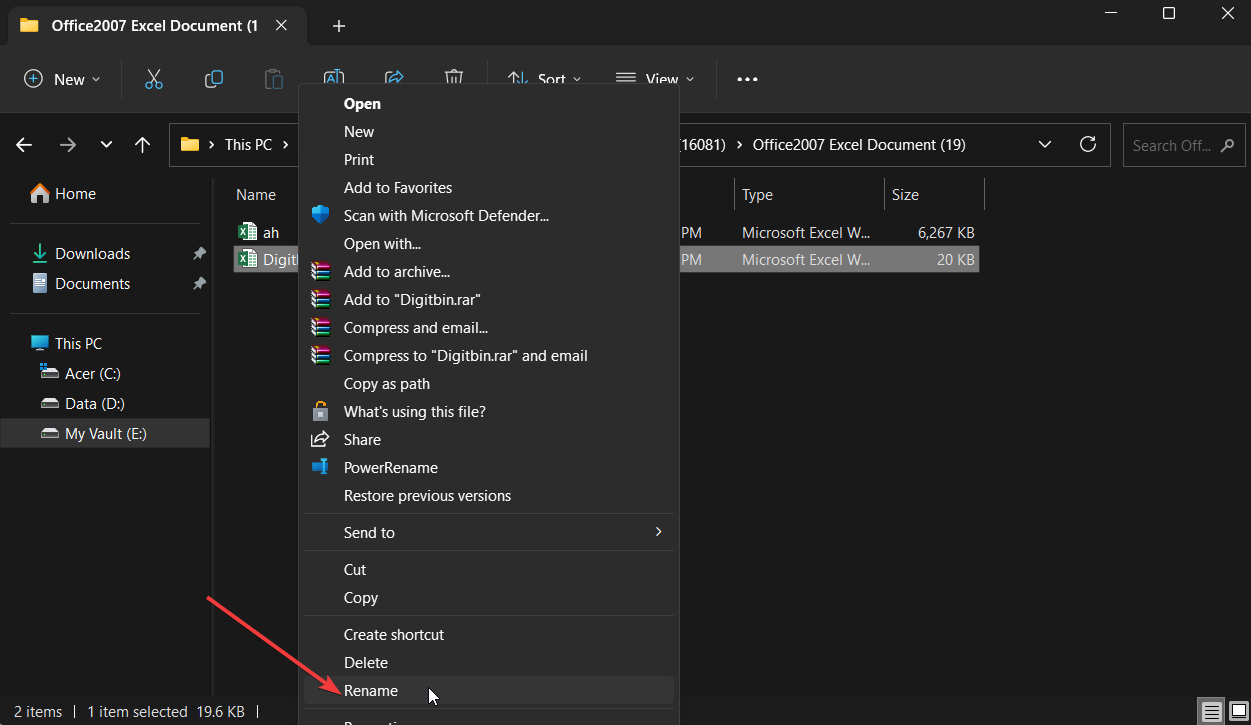The image size is (1251, 725).
Task: Select Delete in the context menu
Action: tap(489, 662)
